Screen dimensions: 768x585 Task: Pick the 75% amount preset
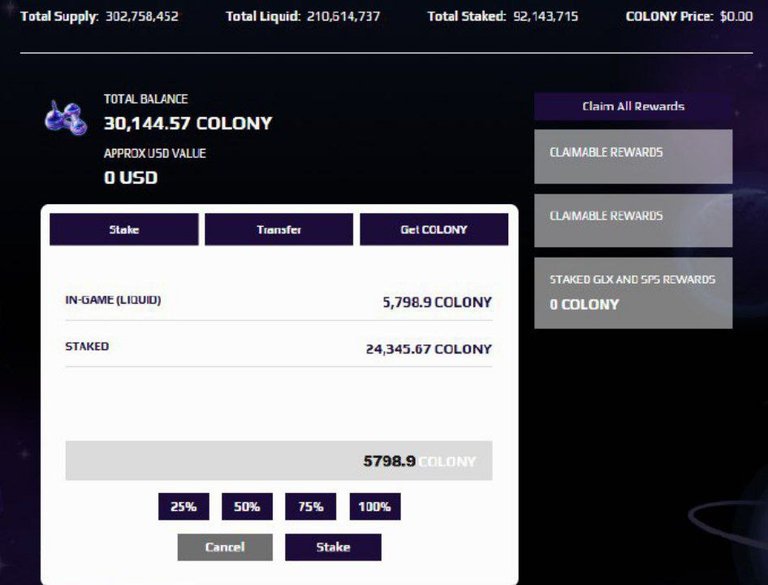311,507
